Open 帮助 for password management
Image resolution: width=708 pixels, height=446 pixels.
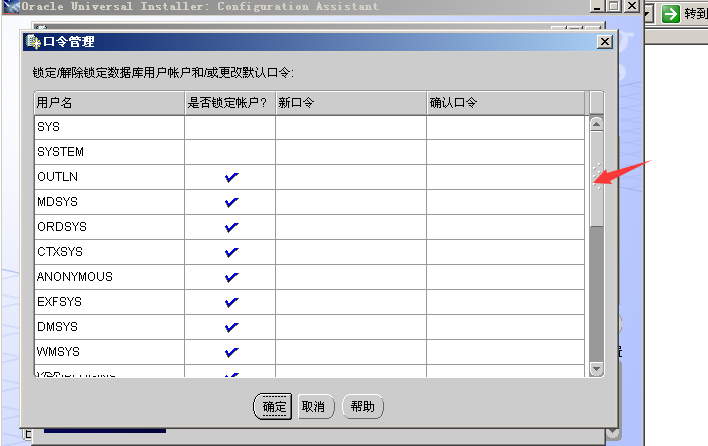(363, 406)
